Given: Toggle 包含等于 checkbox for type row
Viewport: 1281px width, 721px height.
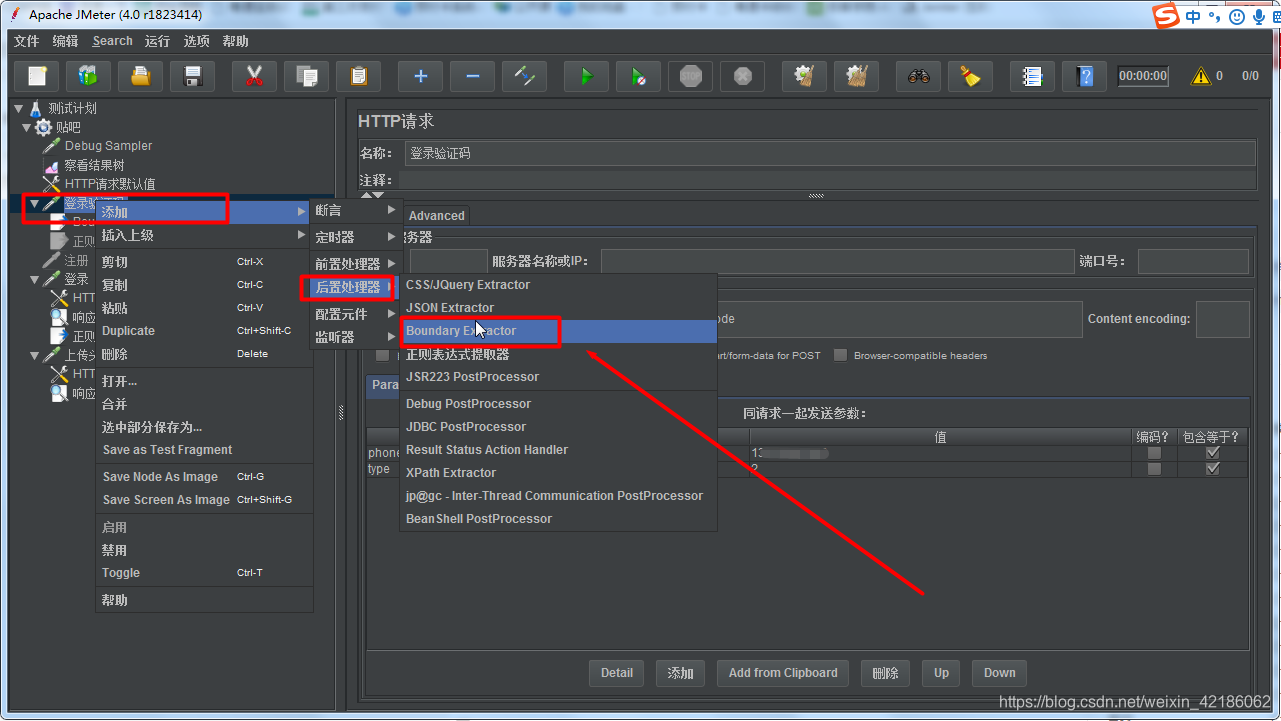Looking at the screenshot, I should (1213, 469).
